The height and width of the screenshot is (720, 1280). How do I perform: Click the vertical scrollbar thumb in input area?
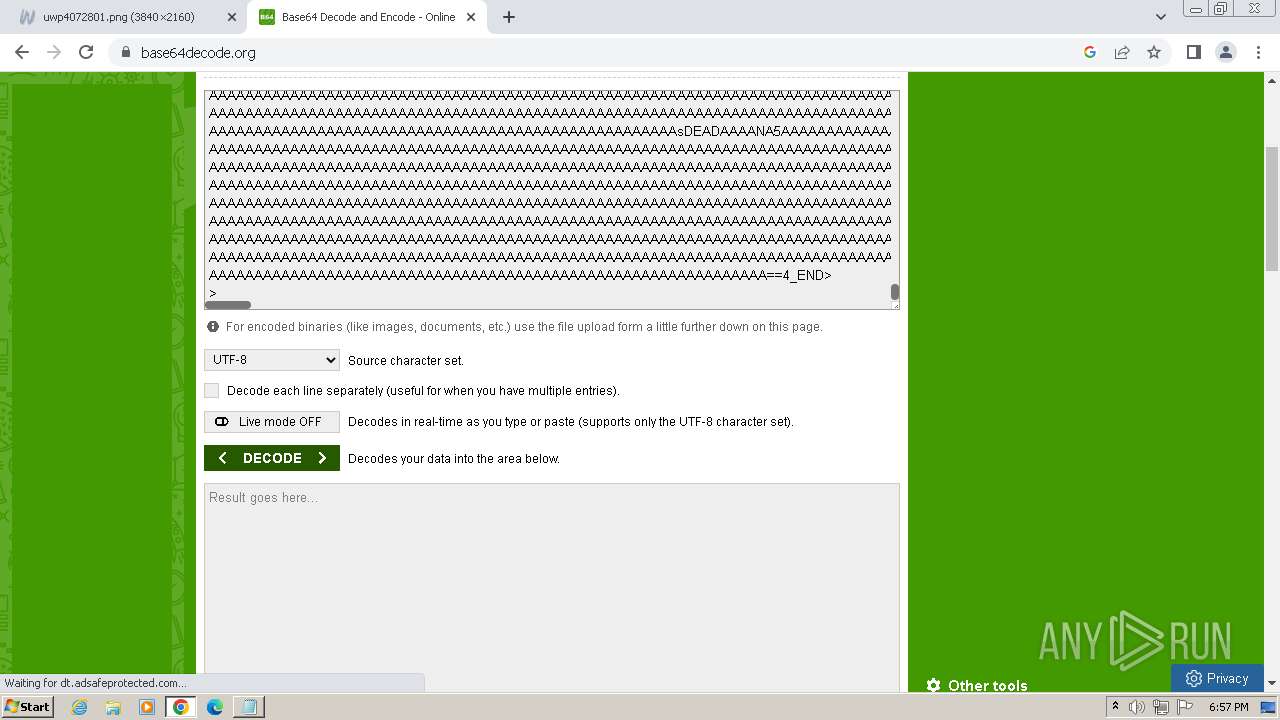tap(895, 292)
